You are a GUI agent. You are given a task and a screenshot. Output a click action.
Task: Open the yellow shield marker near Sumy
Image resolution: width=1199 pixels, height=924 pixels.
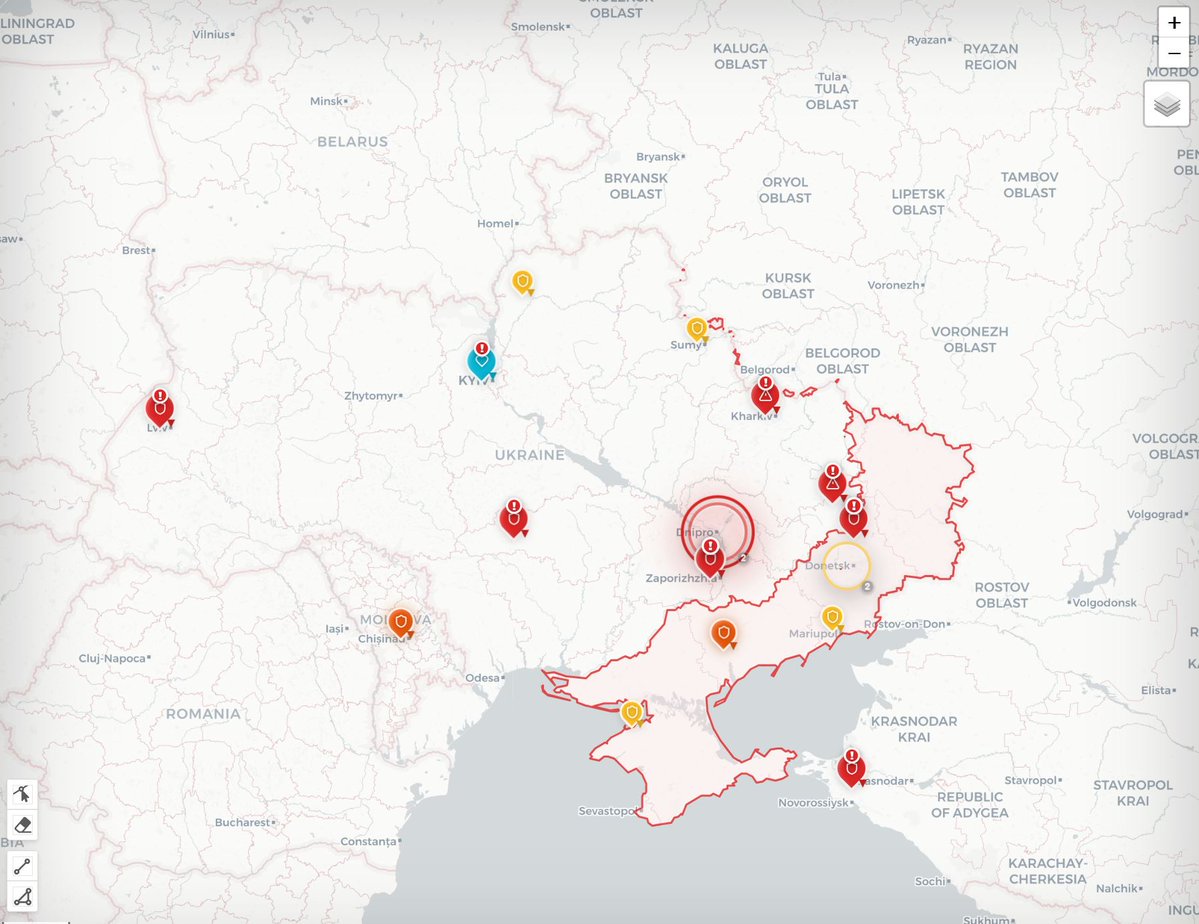coord(697,326)
